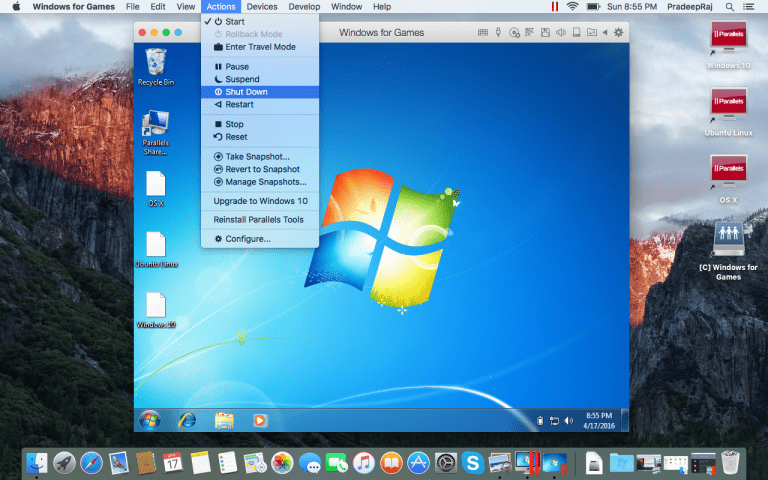Open the Develop menu in menu bar
Image resolution: width=768 pixels, height=480 pixels.
(304, 6)
